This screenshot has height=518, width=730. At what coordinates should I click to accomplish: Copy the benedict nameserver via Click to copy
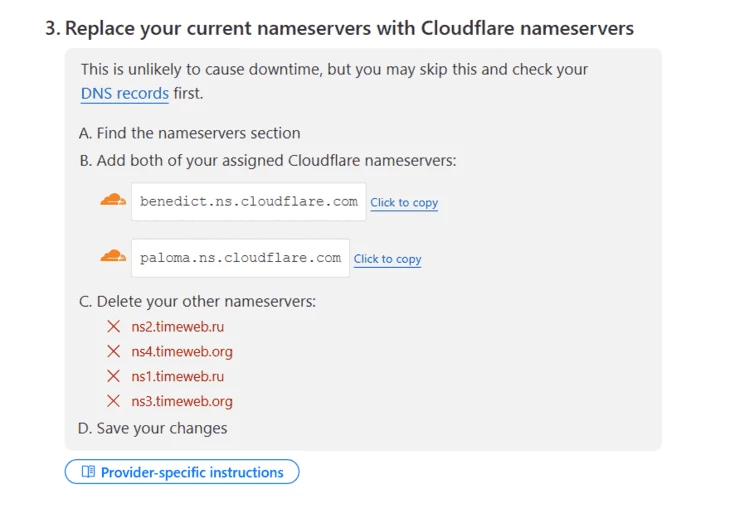click(404, 203)
